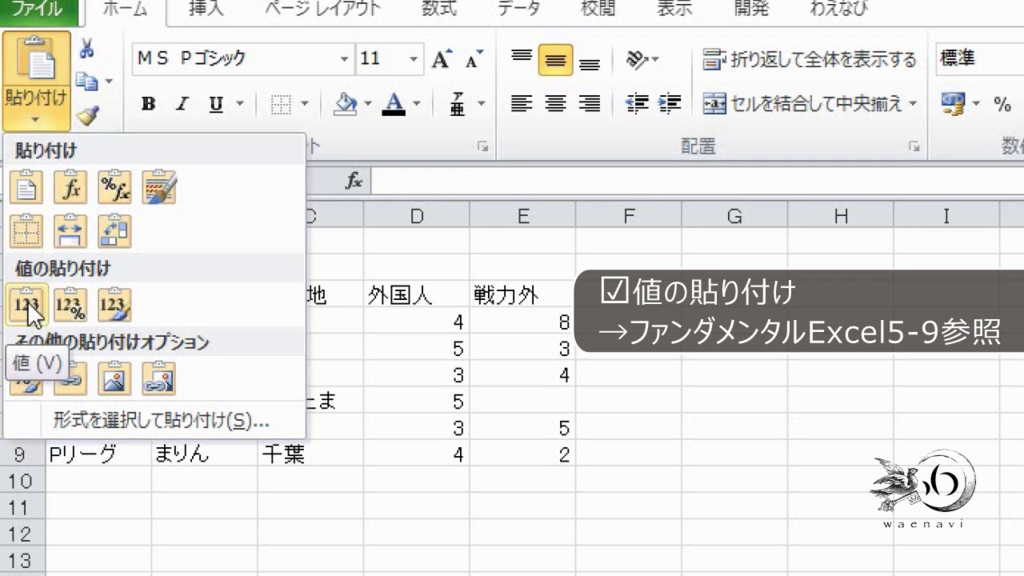The image size is (1024, 576).
Task: Select the Format Painter brush icon
Action: pos(88,116)
